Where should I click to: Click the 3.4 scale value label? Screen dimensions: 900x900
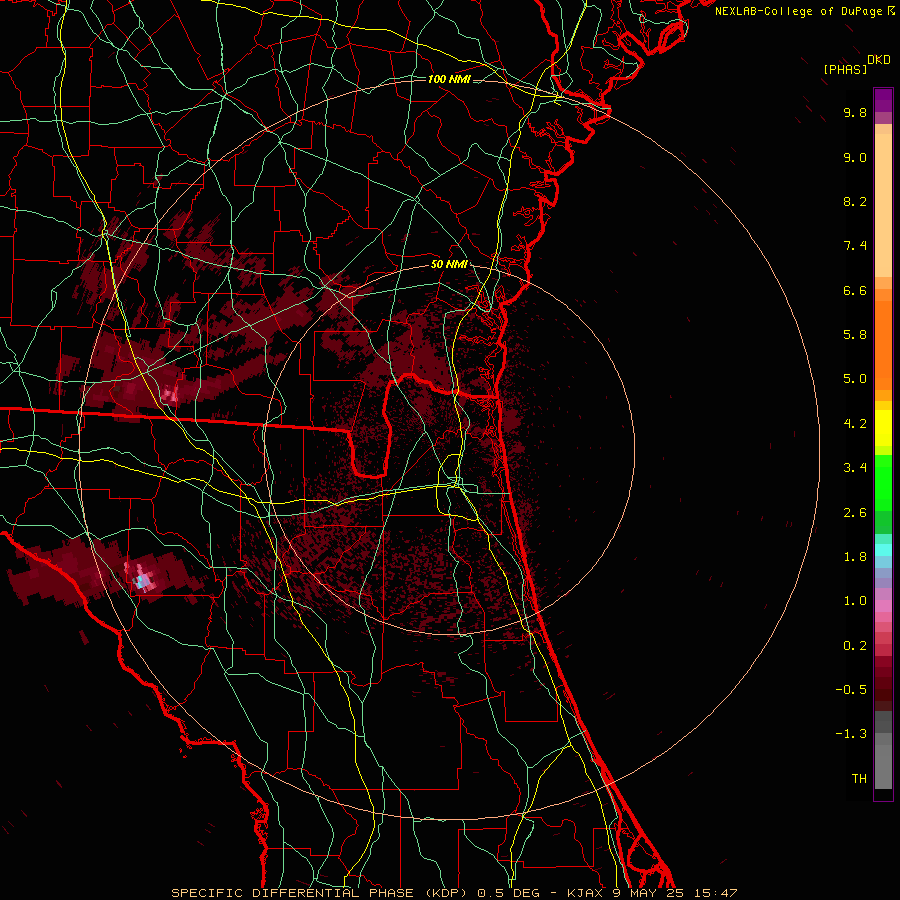[x=855, y=468]
